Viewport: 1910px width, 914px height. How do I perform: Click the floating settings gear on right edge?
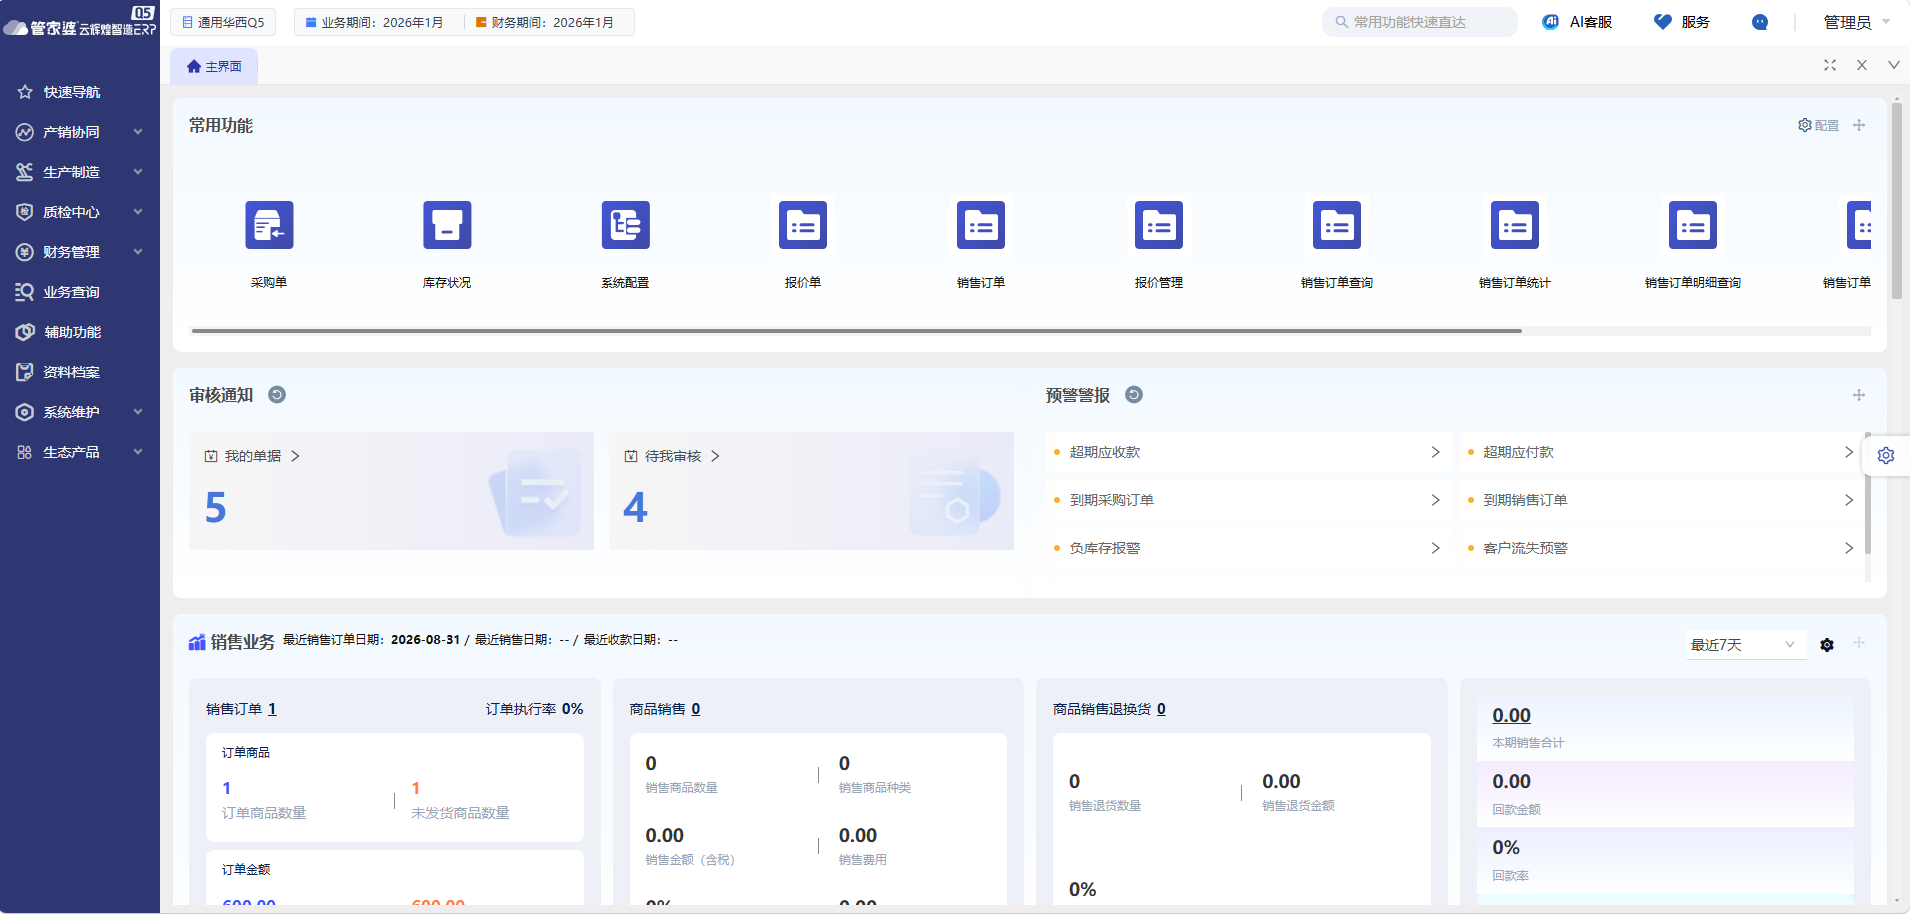point(1886,456)
